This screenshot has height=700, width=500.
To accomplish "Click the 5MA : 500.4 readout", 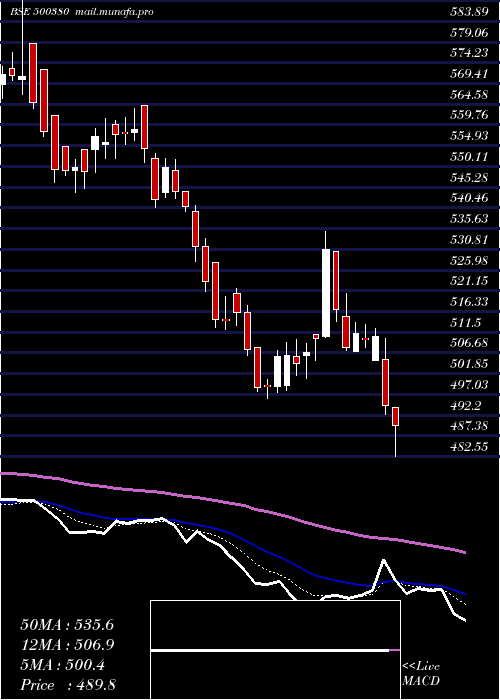I will click(62, 666).
